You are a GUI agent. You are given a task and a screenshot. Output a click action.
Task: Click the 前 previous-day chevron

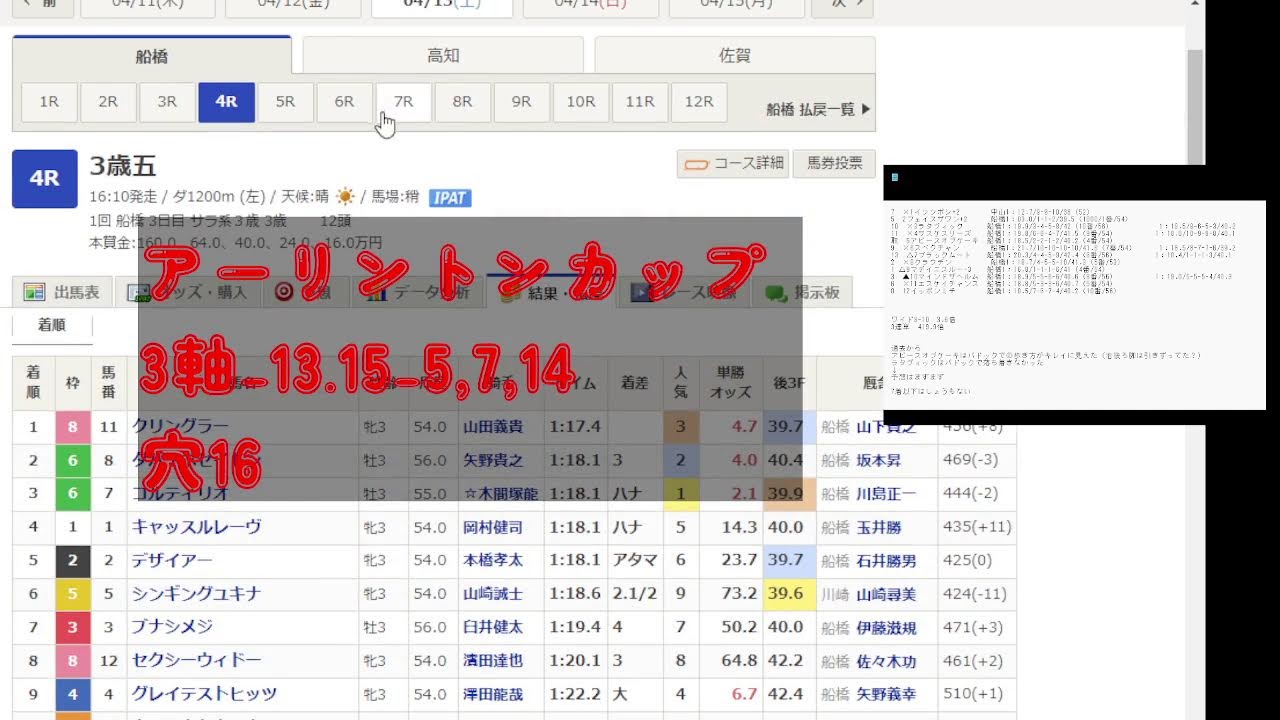(x=40, y=6)
